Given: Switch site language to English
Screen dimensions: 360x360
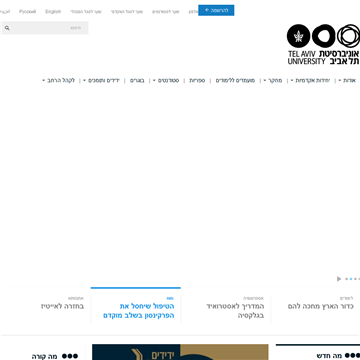Looking at the screenshot, I should point(53,12).
